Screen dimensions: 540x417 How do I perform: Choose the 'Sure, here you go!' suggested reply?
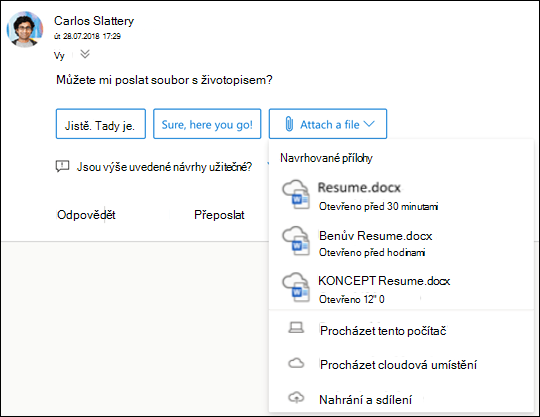coord(207,124)
